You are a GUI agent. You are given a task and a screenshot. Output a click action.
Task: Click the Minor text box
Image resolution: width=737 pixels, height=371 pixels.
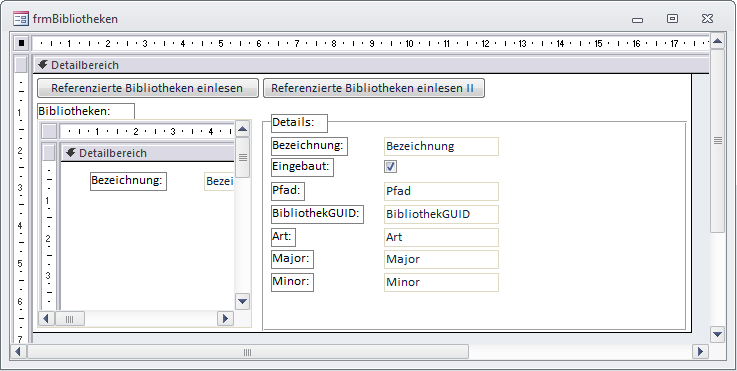[441, 282]
